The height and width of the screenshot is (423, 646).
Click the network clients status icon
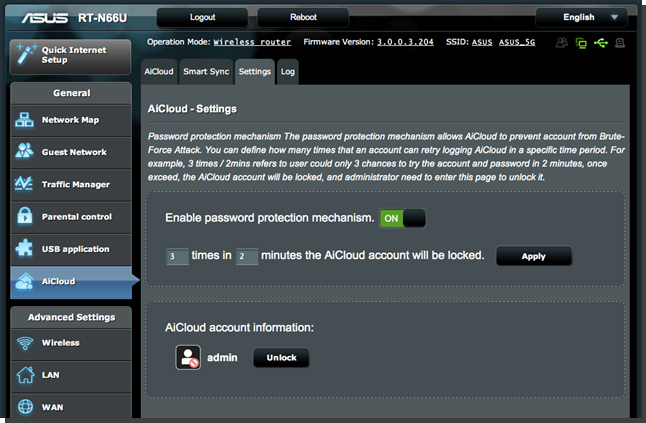click(x=581, y=43)
